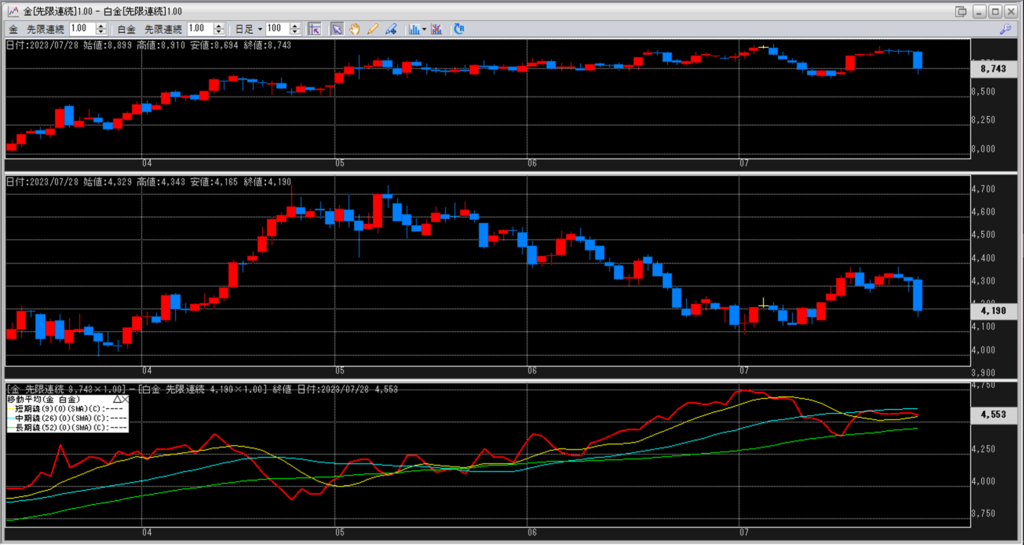The image size is (1024, 545).
Task: Click 先限連続 next to 金
Action: click(x=46, y=29)
